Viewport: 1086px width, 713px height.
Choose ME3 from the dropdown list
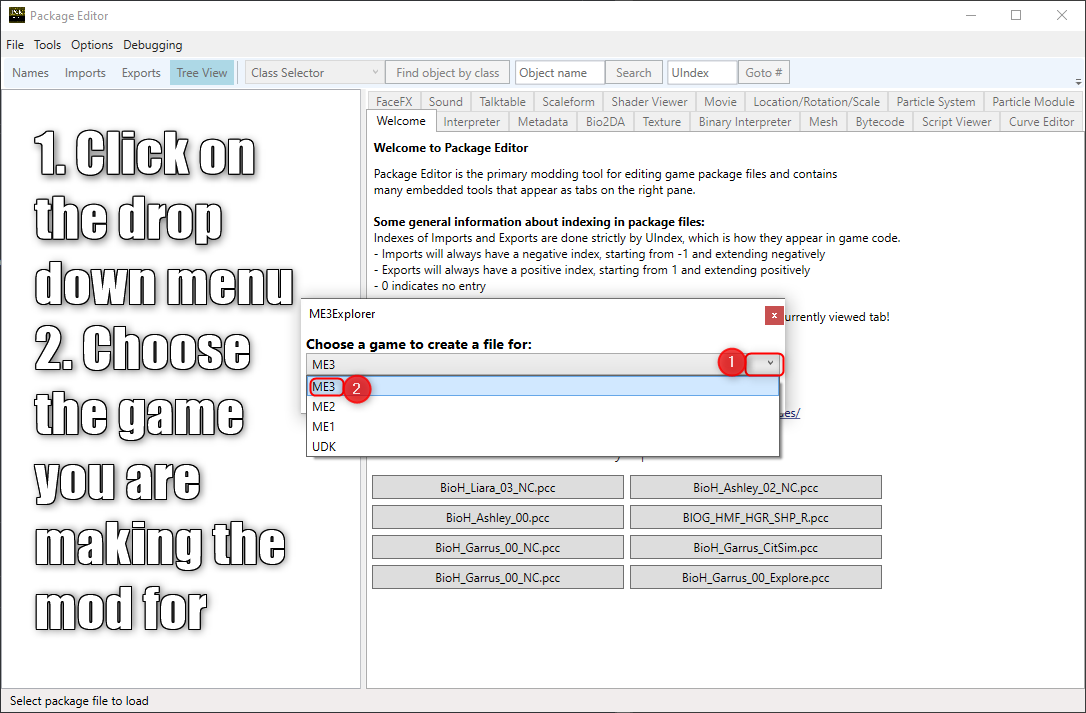click(543, 387)
